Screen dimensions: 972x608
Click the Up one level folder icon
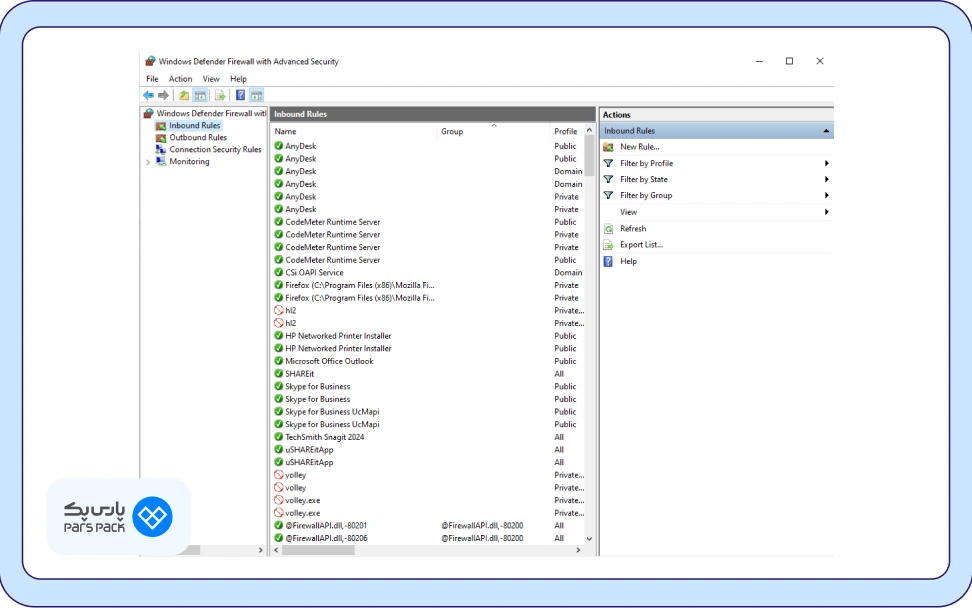tap(184, 95)
